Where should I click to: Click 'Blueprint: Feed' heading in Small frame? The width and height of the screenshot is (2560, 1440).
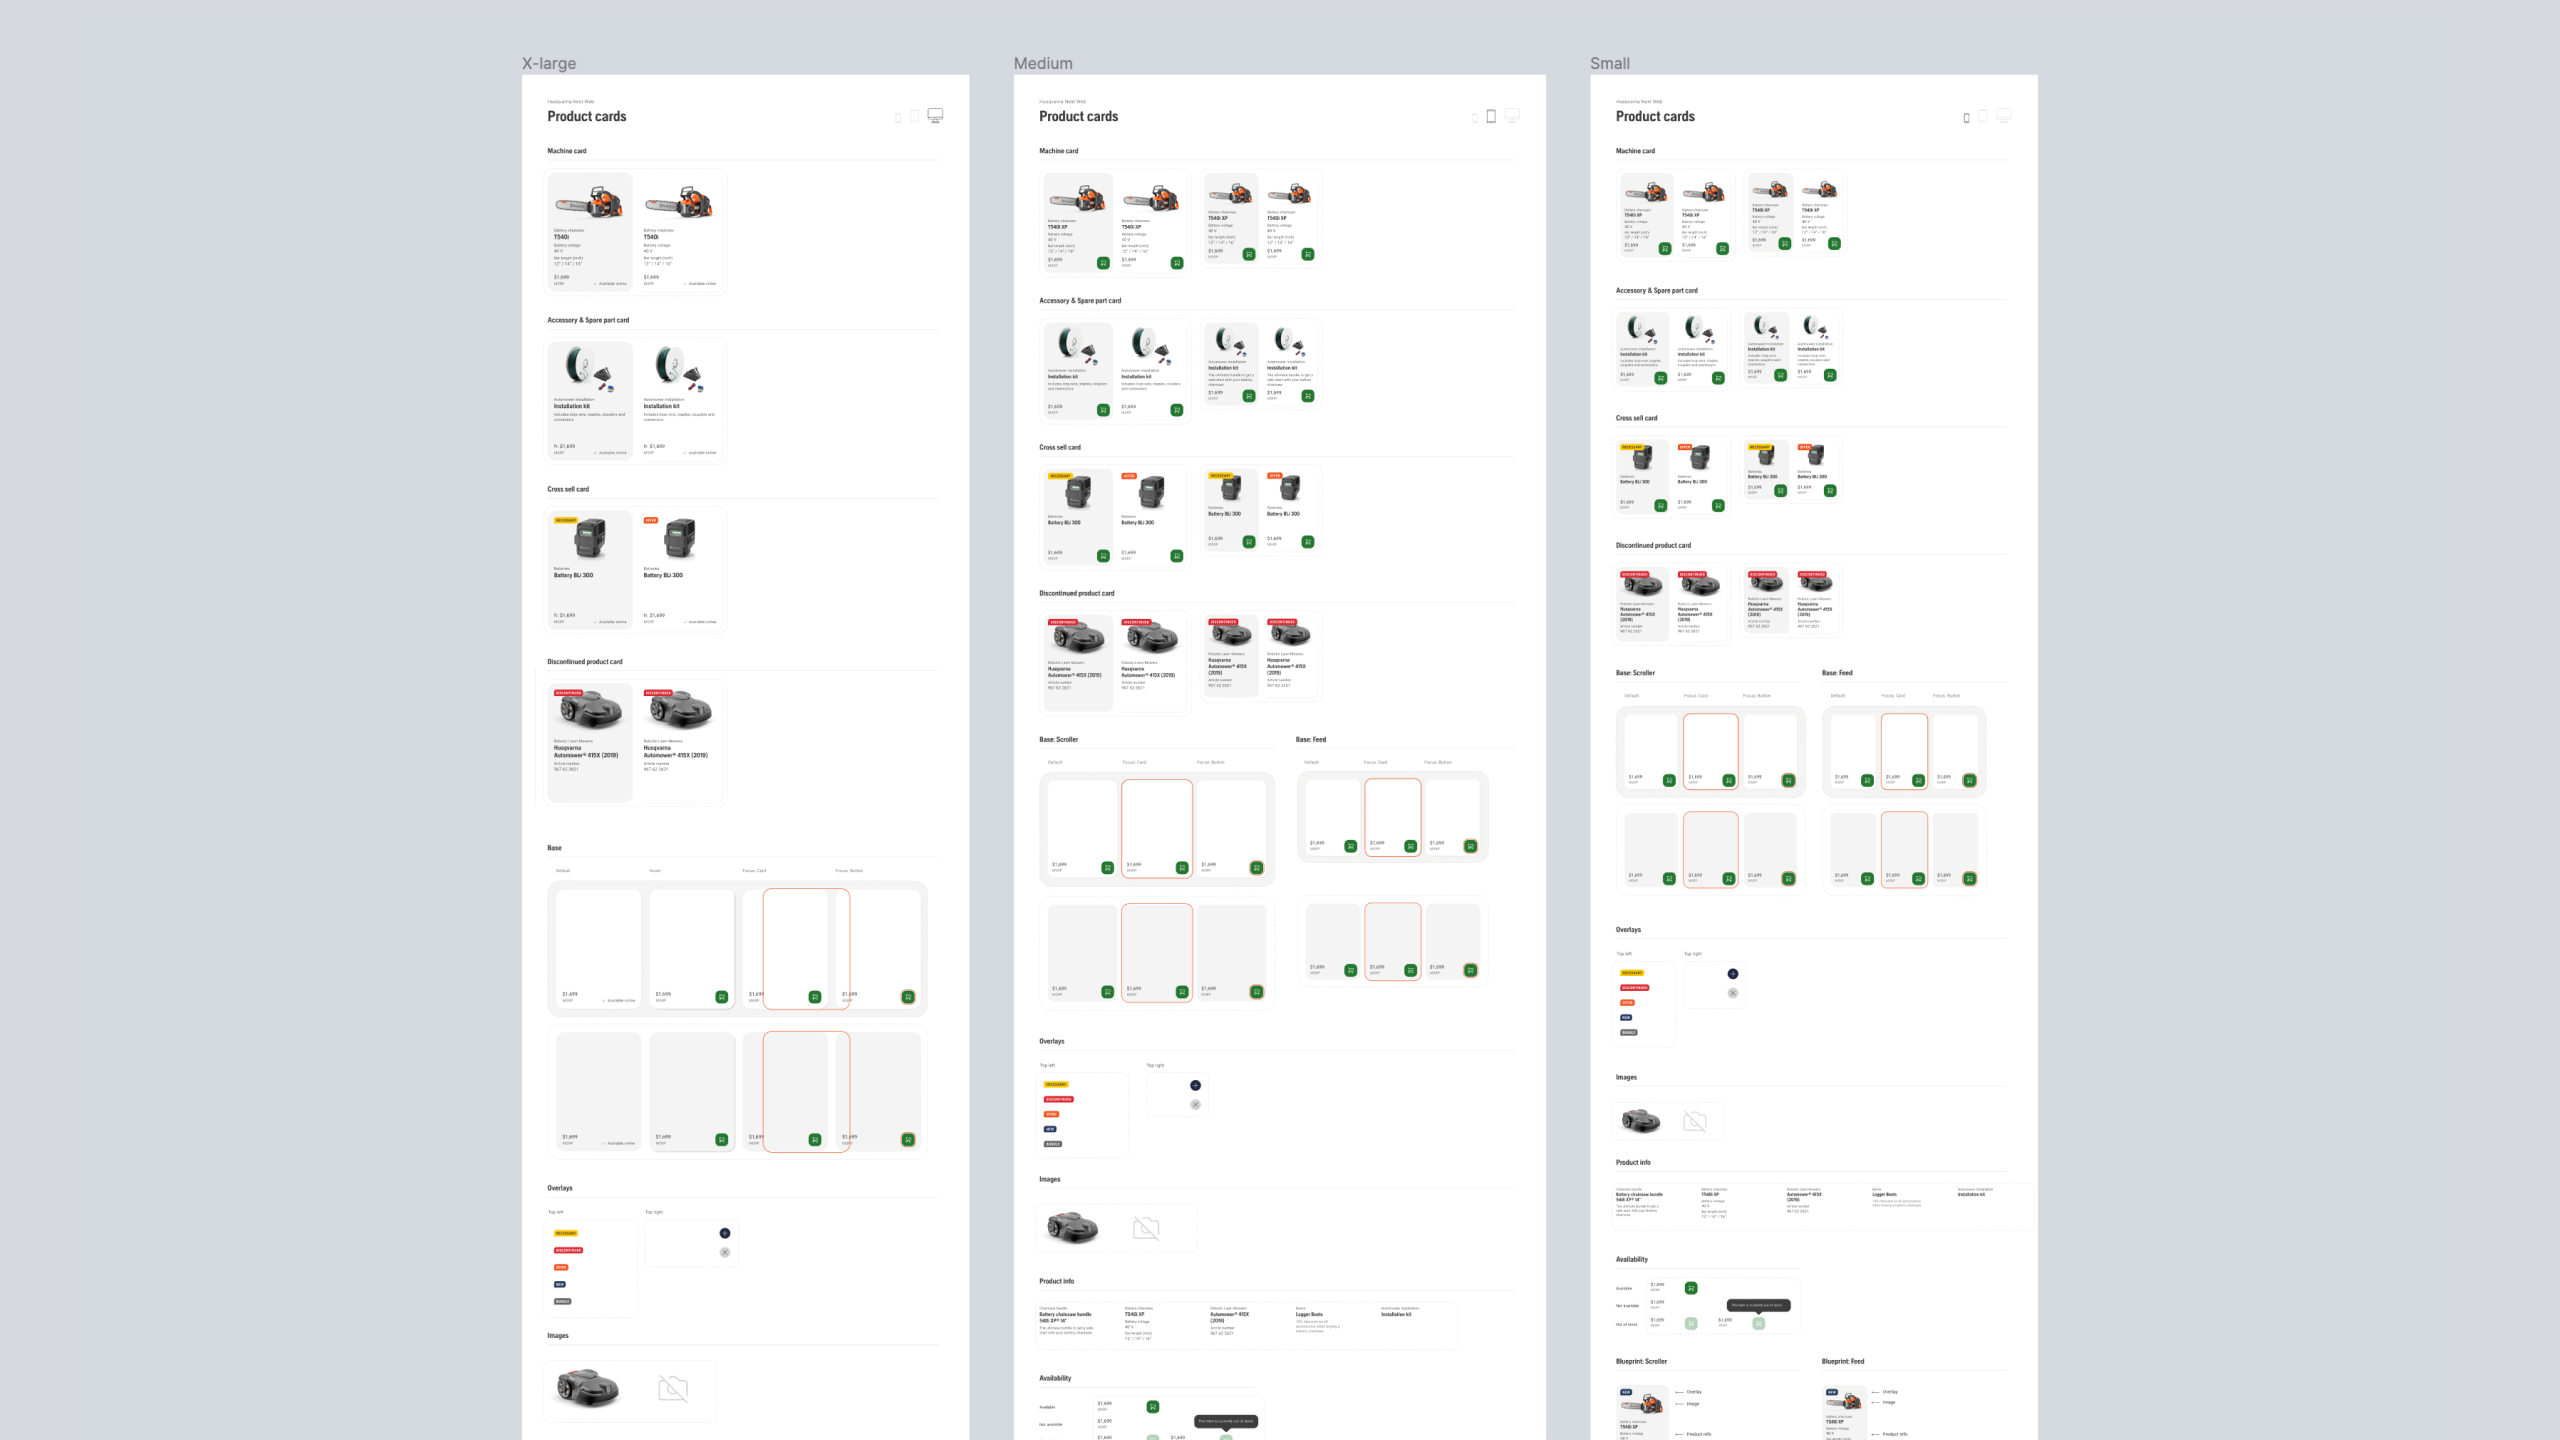[x=1843, y=1361]
